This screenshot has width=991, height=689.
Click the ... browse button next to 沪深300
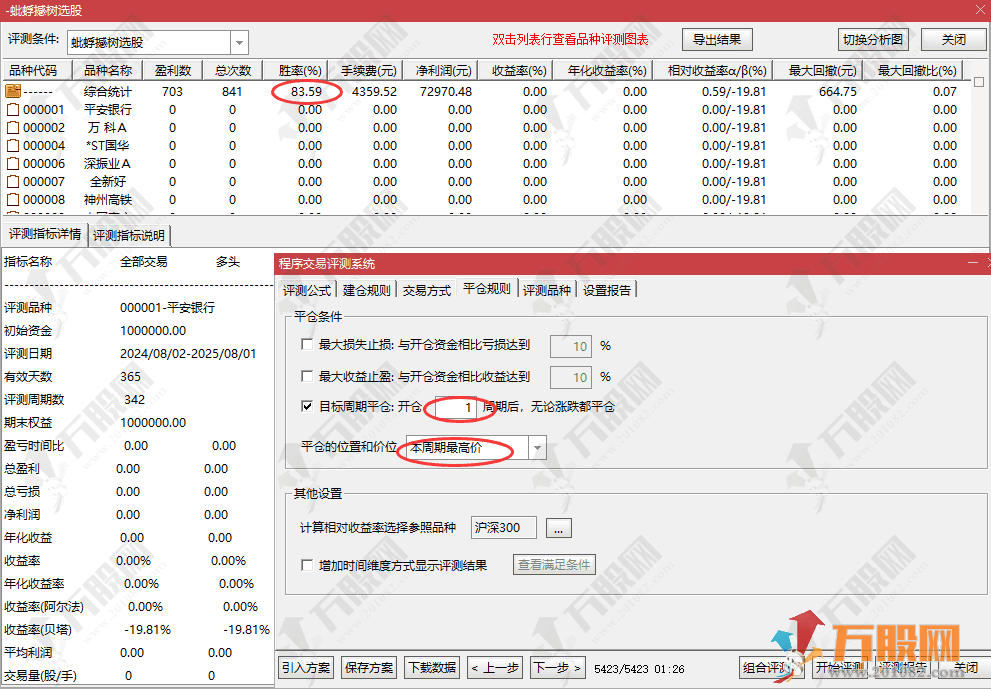(558, 528)
